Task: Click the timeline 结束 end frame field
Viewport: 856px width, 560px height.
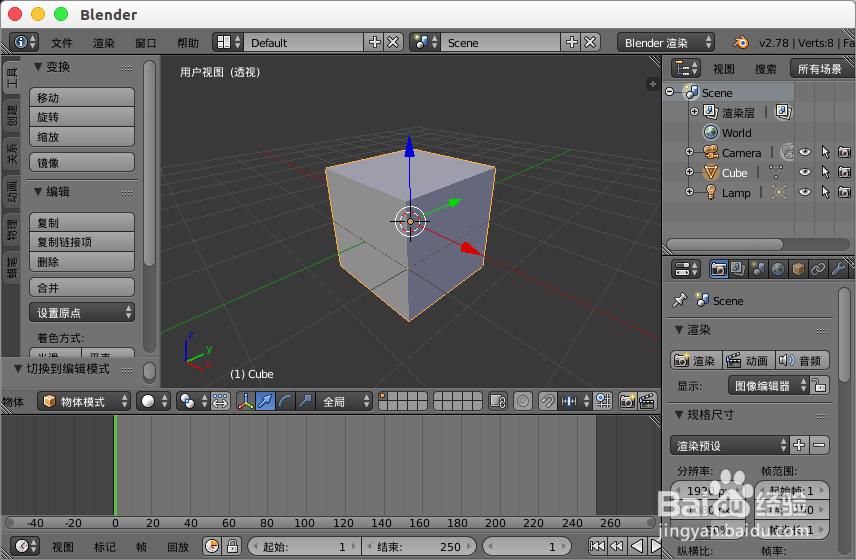Action: pyautogui.click(x=419, y=546)
